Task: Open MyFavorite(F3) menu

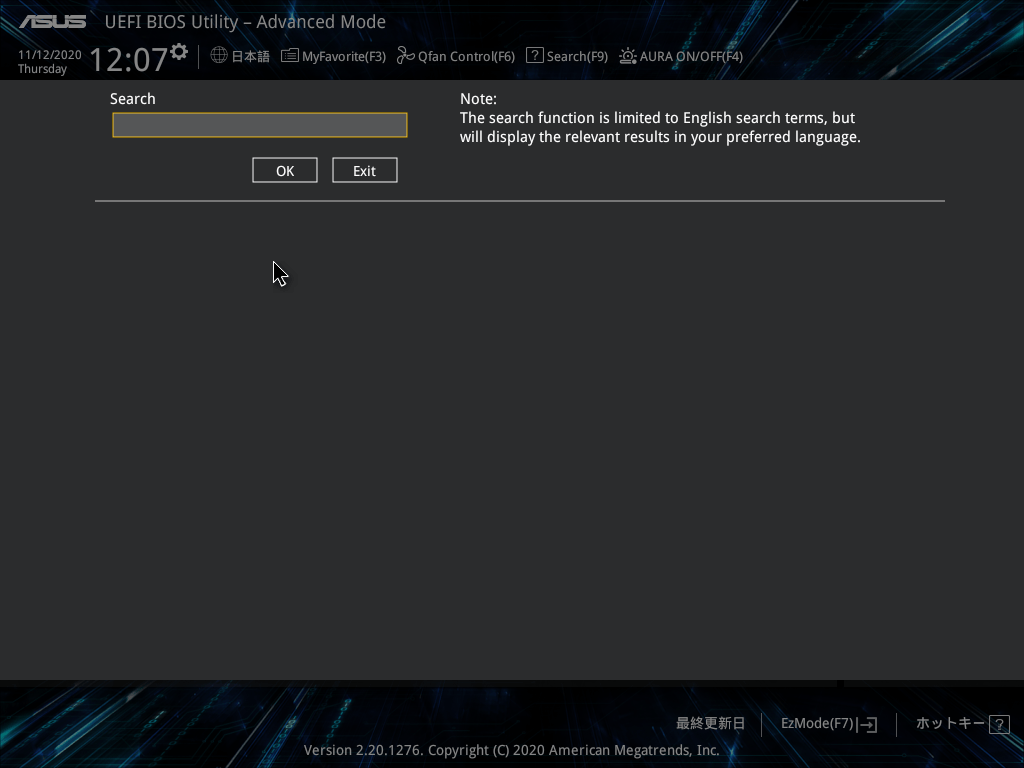Action: (344, 57)
